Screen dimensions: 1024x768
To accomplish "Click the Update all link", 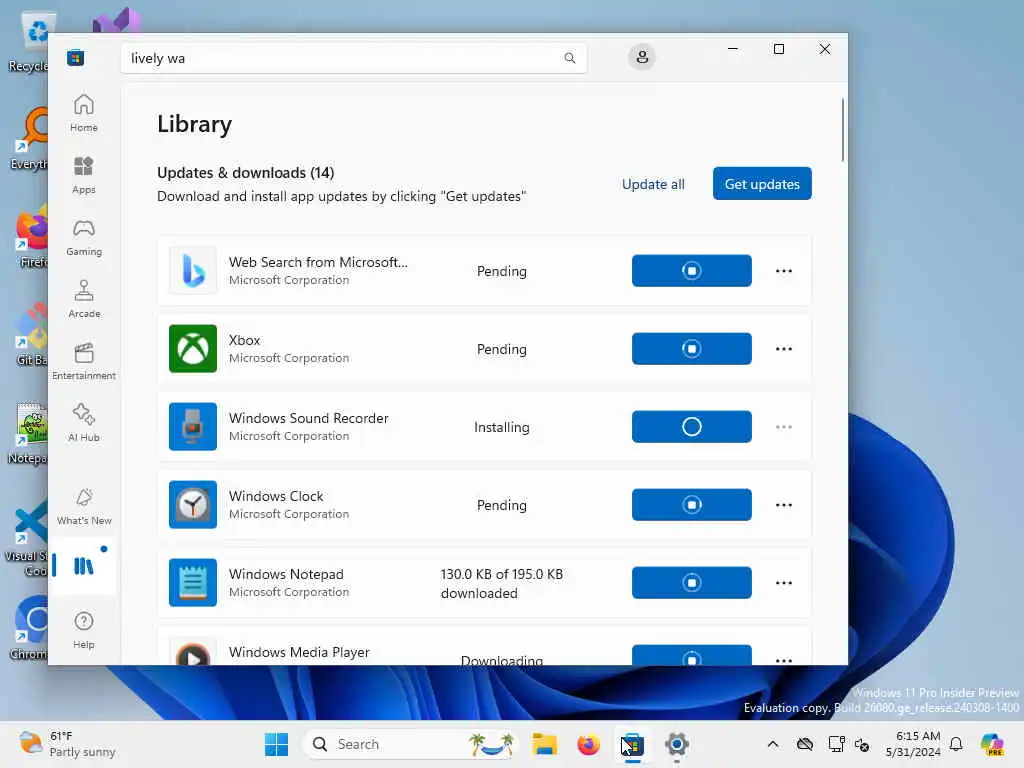I will 653,184.
